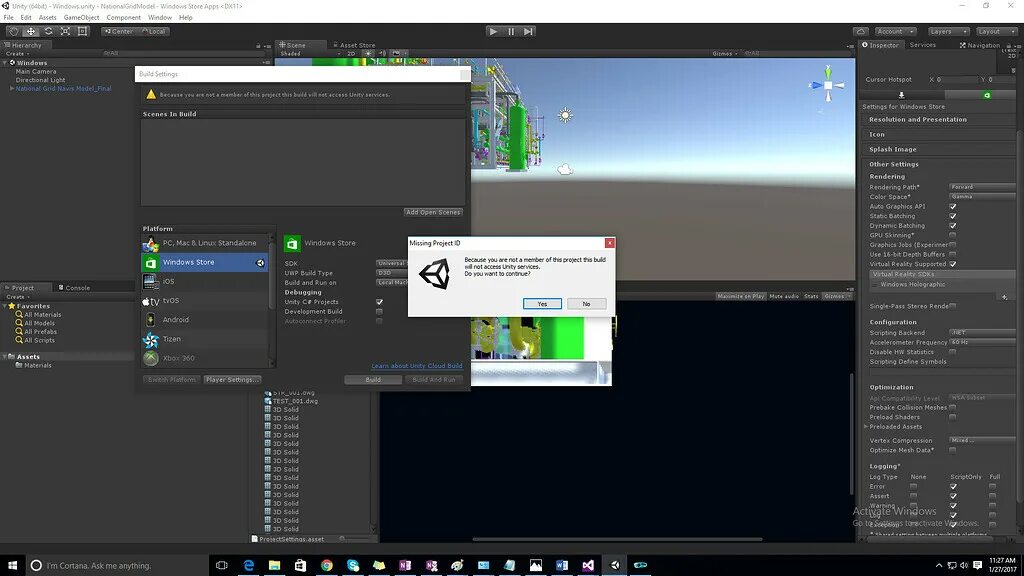Image resolution: width=1024 pixels, height=576 pixels.
Task: Toggle the Center pivot mode button
Action: coord(119,31)
